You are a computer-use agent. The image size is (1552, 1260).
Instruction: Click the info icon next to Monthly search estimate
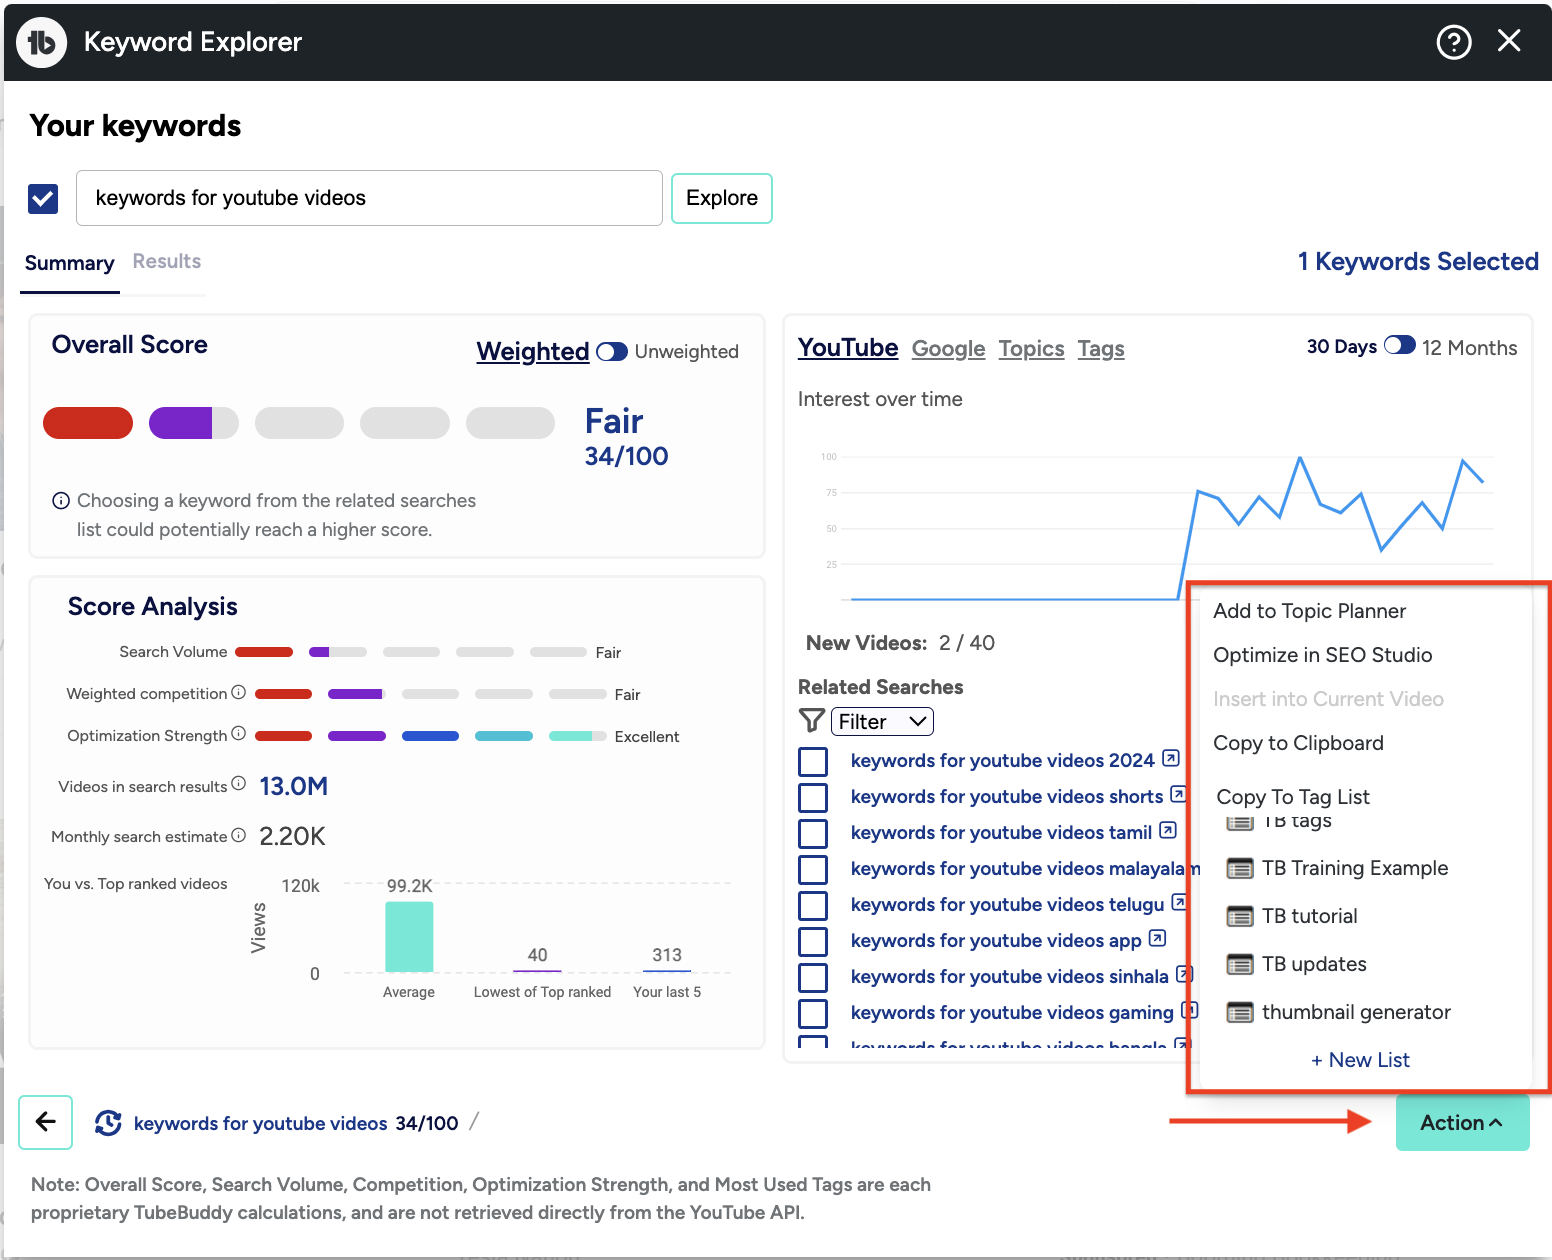tap(238, 835)
